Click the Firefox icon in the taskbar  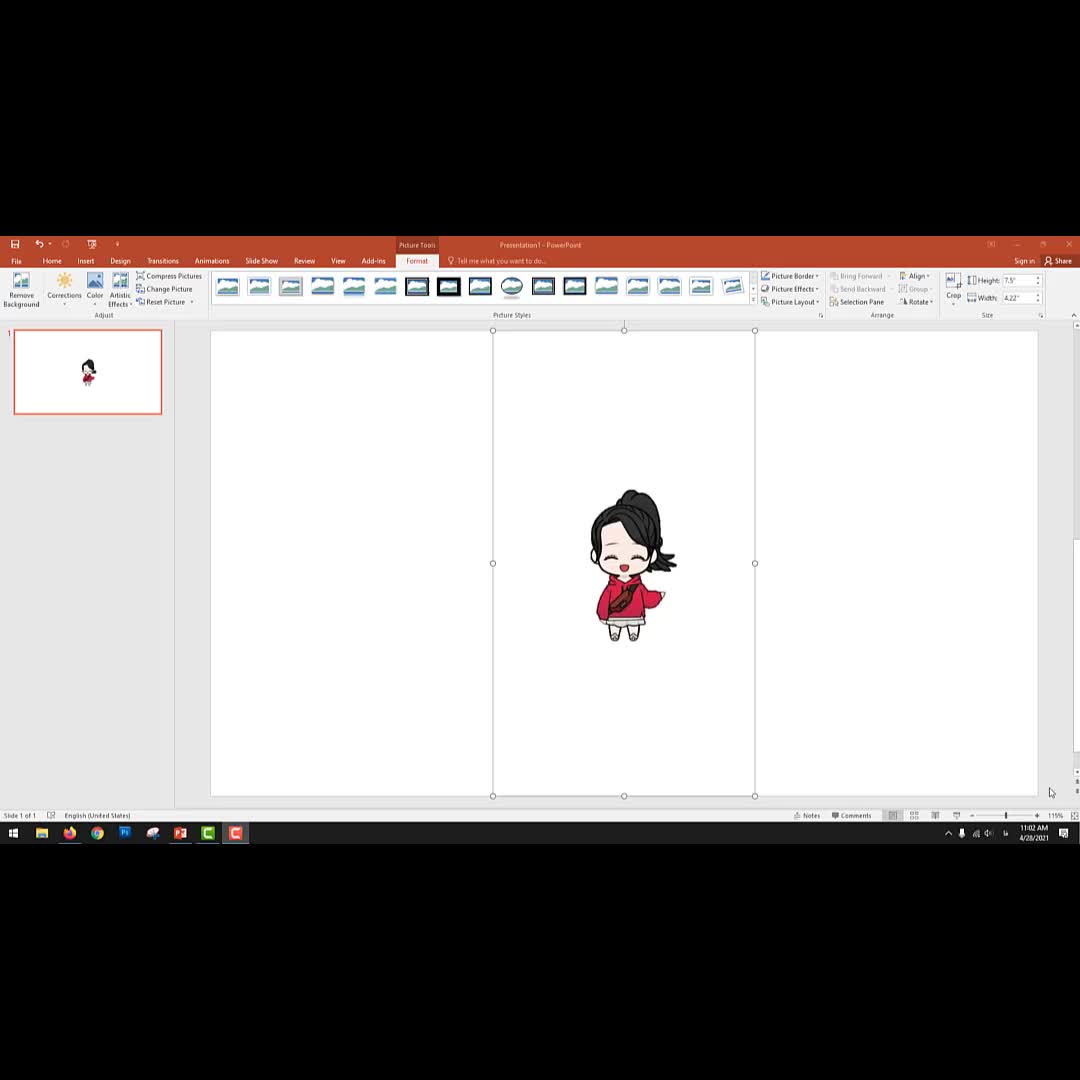pos(69,833)
